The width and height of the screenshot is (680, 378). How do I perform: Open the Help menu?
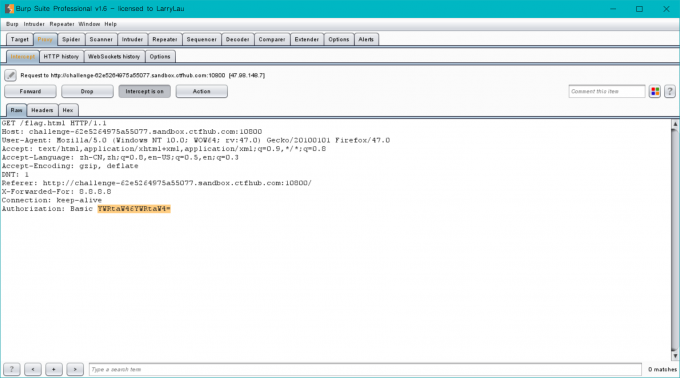(111, 24)
